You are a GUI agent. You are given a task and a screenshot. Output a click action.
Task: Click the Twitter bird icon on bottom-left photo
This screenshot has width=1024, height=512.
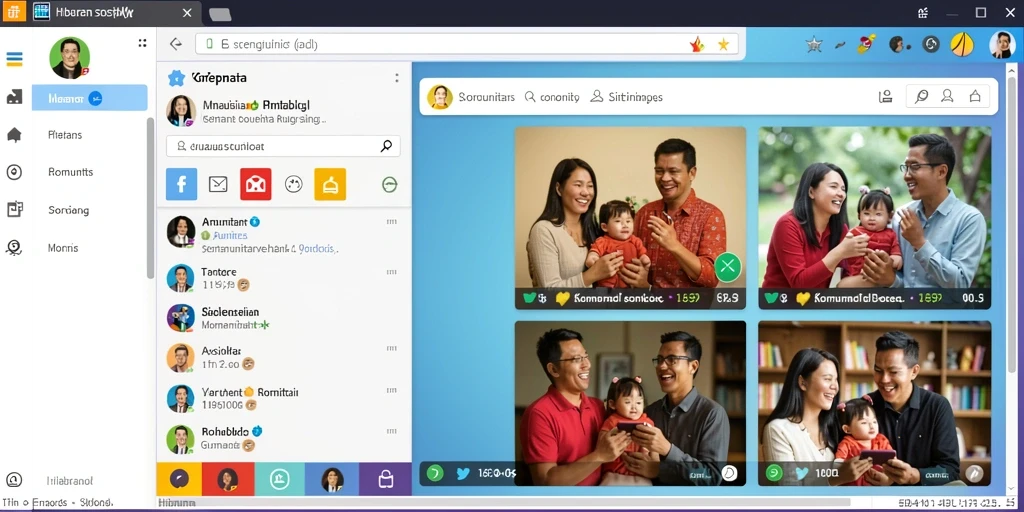click(x=463, y=473)
